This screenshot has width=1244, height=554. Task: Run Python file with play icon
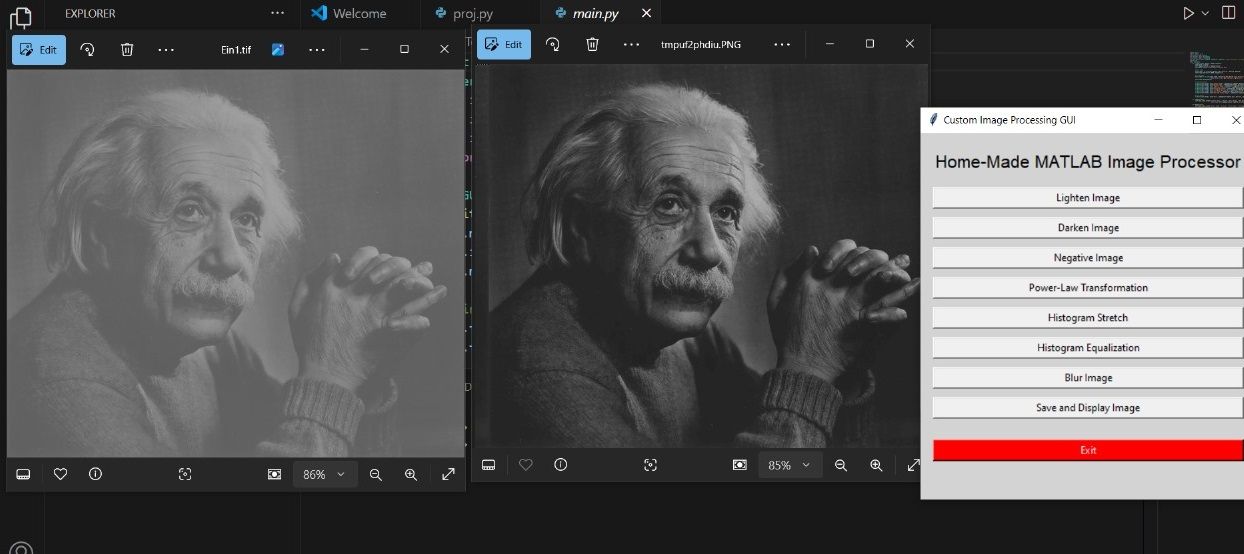[1188, 13]
